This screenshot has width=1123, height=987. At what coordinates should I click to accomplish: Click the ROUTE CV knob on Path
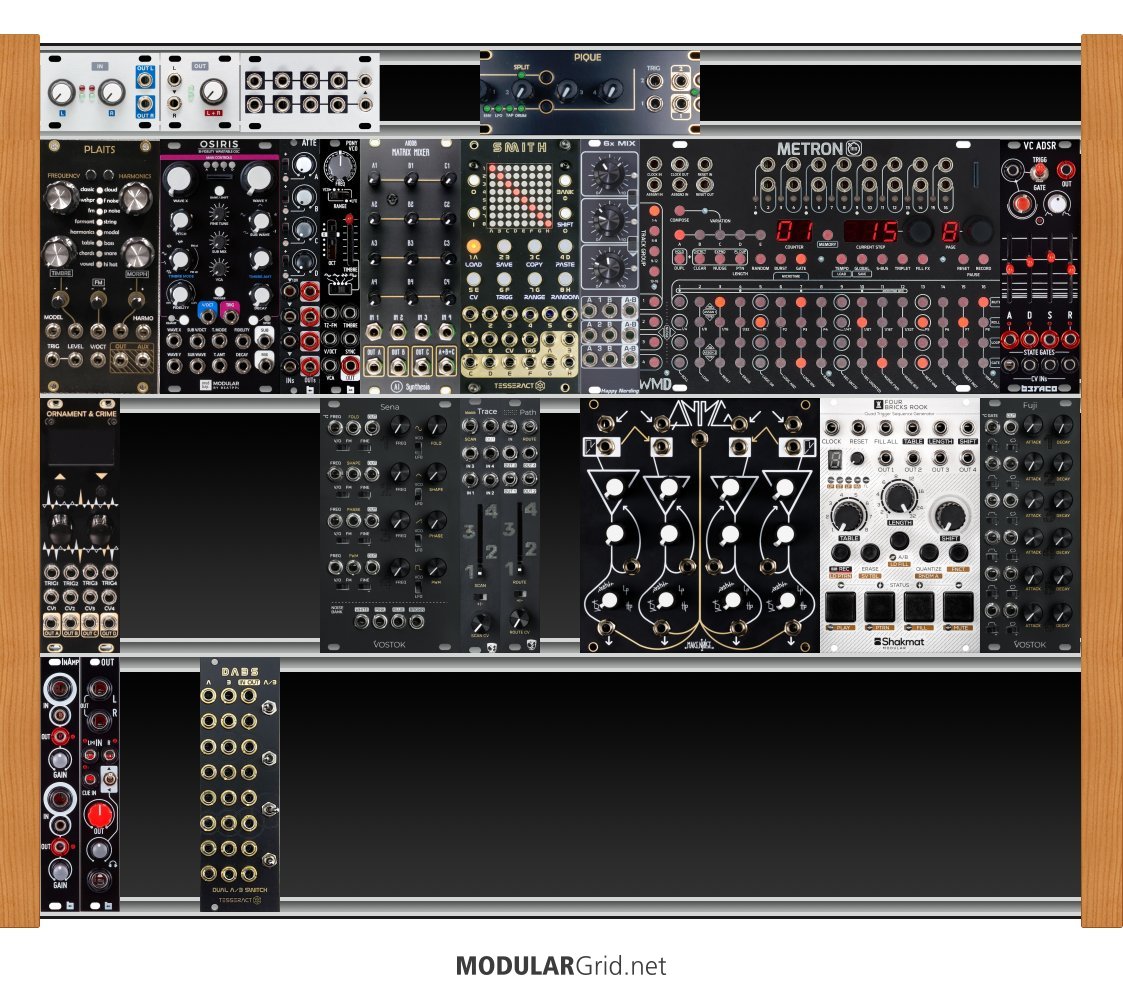tap(519, 619)
